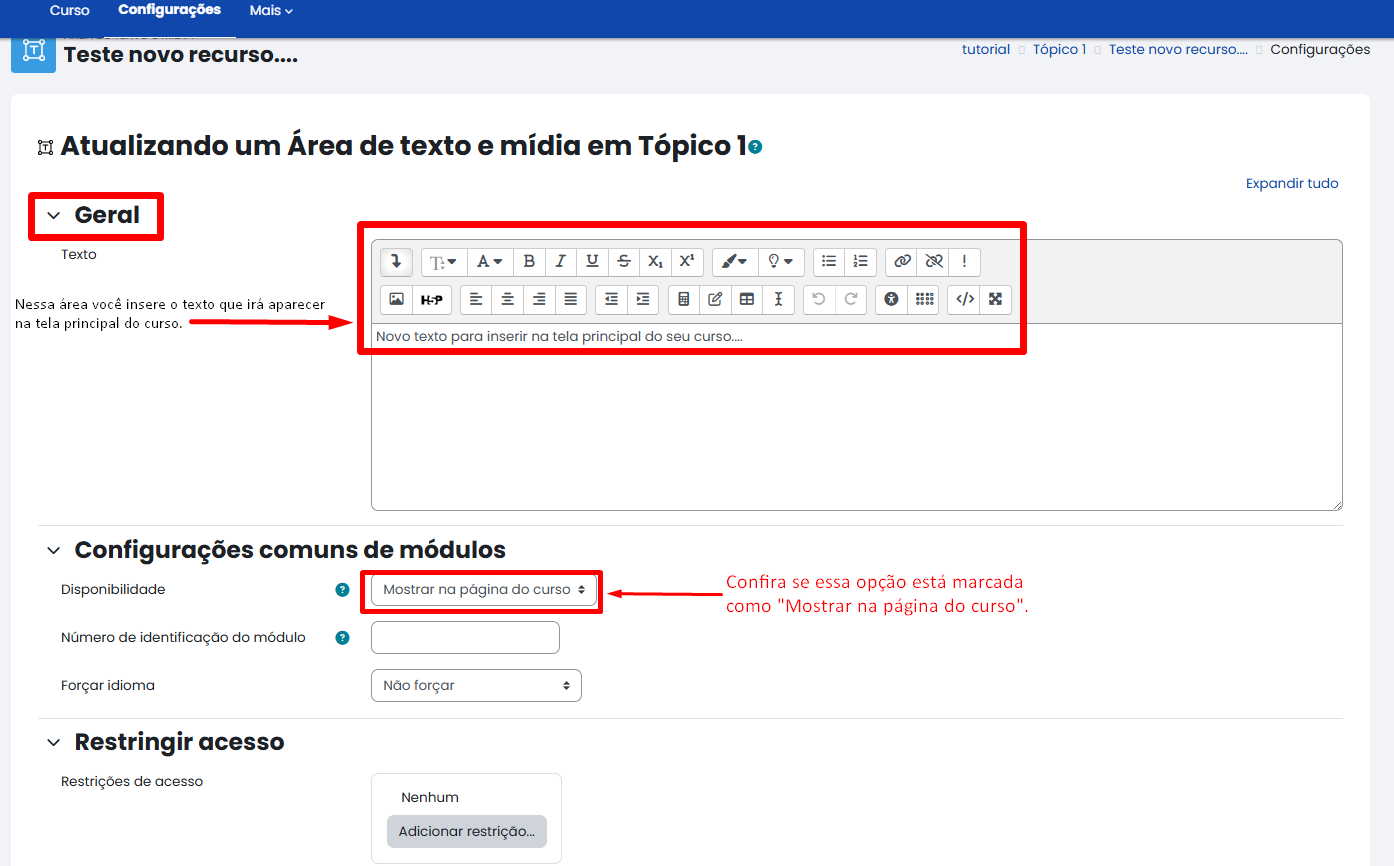Screen dimensions: 1394x866
Task: Open the Mais menu
Action: click(270, 10)
